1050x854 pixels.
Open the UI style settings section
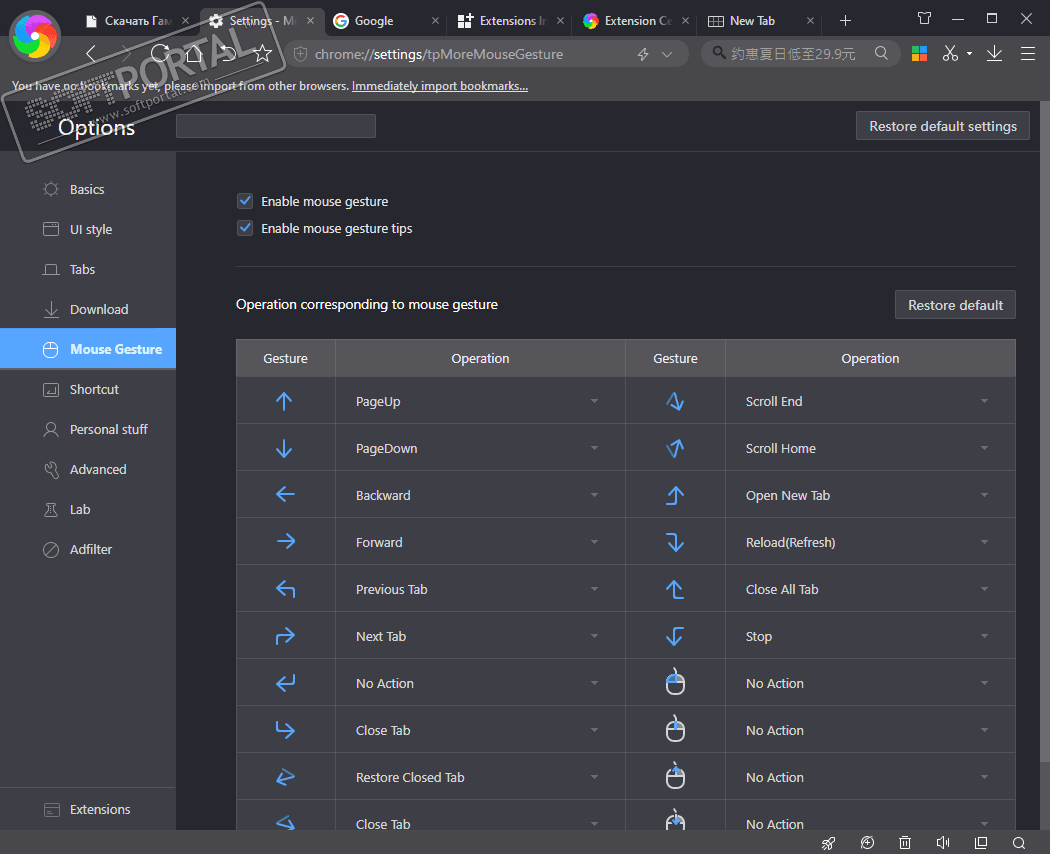point(88,229)
